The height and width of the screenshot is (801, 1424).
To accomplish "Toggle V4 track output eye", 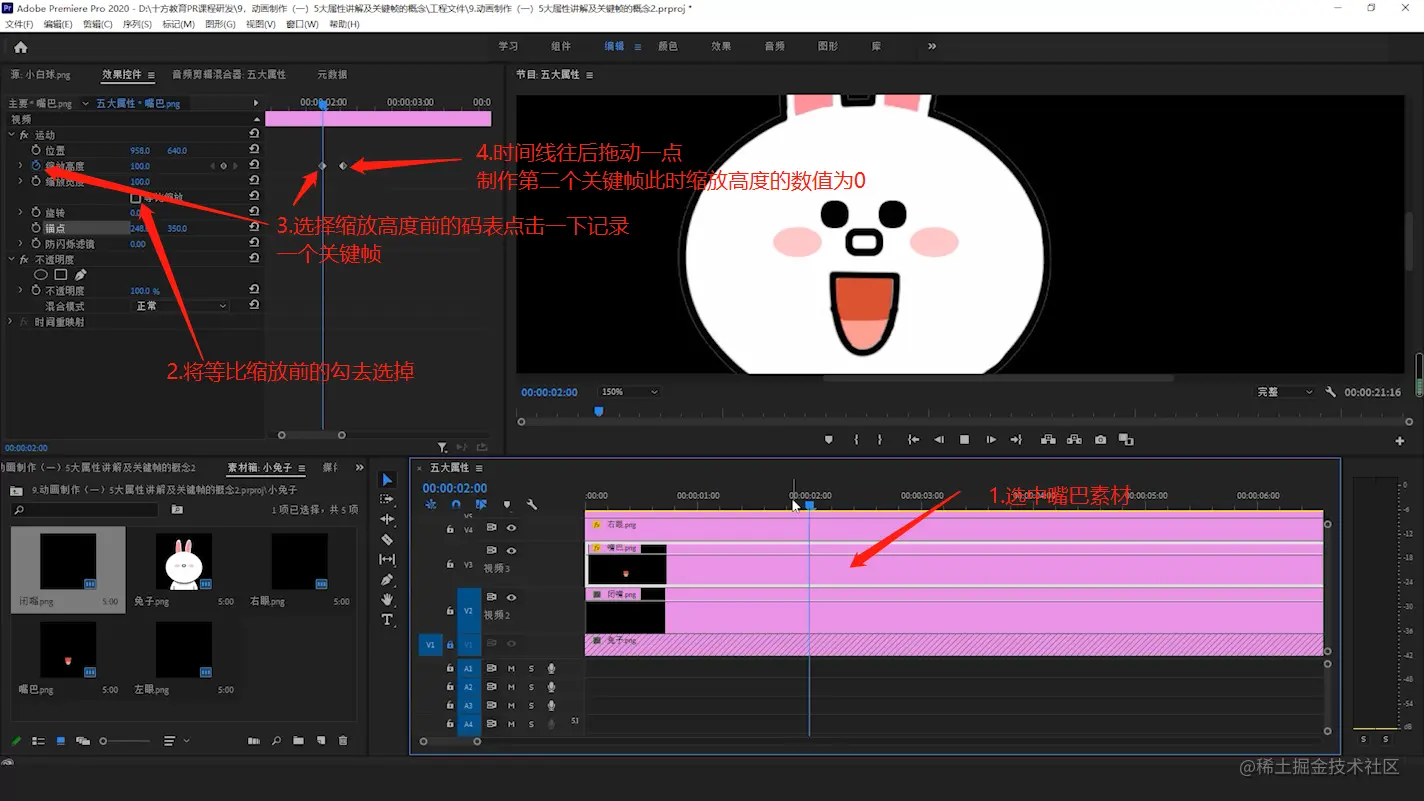I will (511, 528).
